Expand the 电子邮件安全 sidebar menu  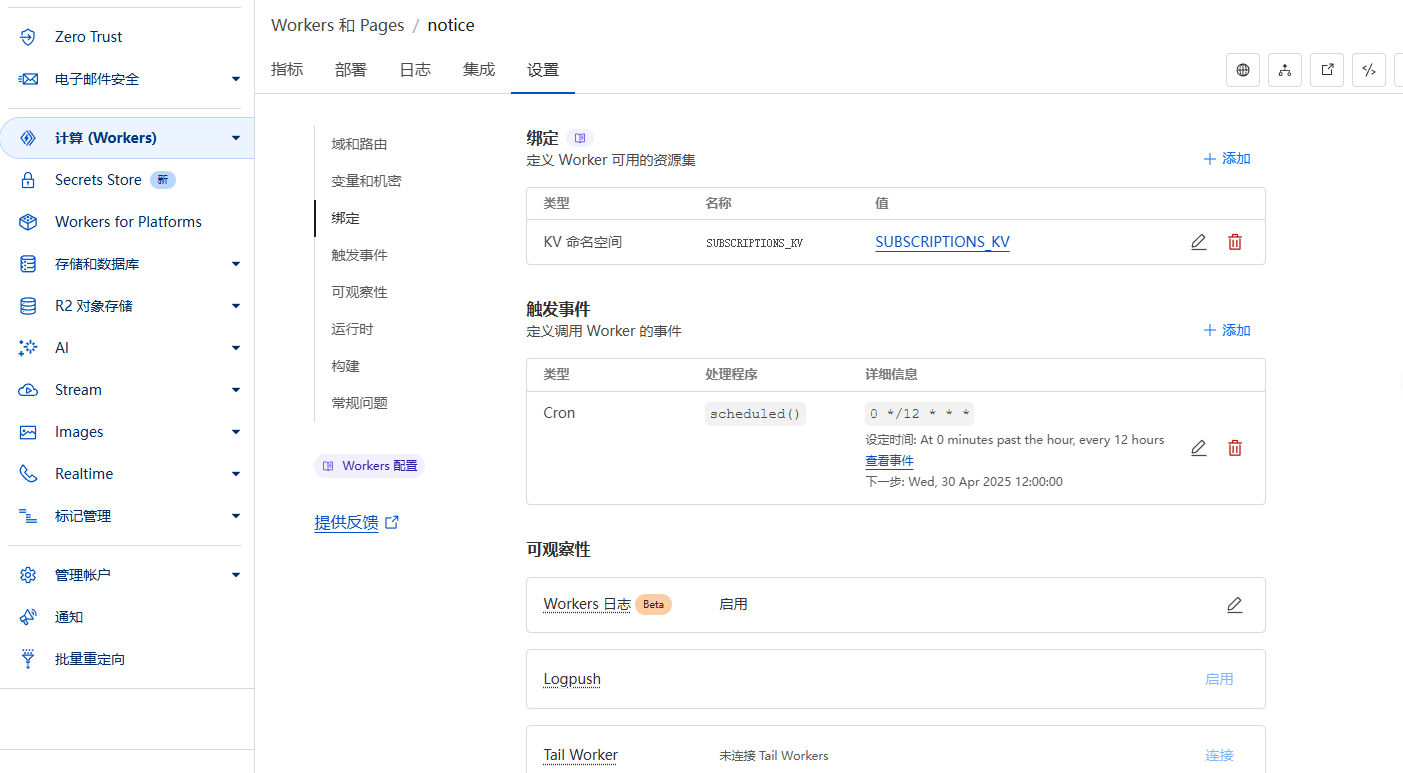pyautogui.click(x=236, y=79)
